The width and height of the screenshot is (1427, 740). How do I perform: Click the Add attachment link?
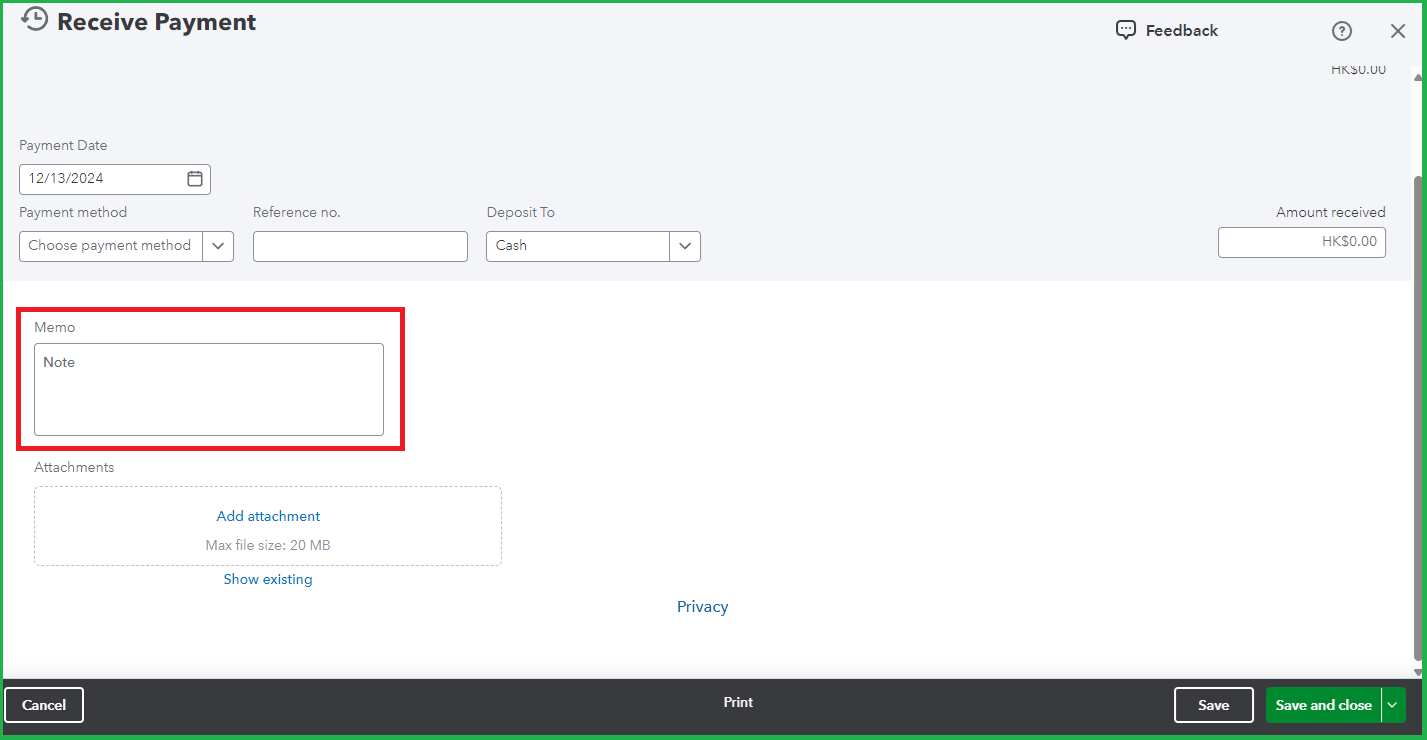point(267,515)
